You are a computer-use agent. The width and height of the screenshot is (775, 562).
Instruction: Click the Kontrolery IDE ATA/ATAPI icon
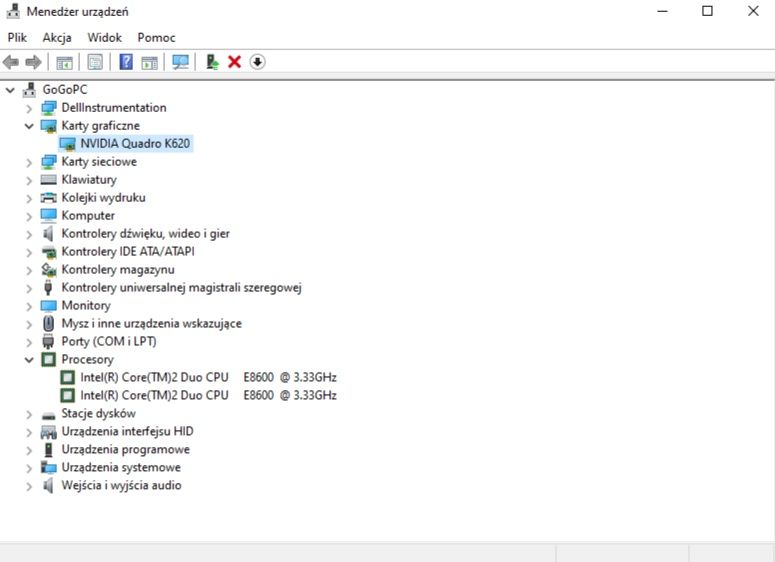tap(48, 252)
